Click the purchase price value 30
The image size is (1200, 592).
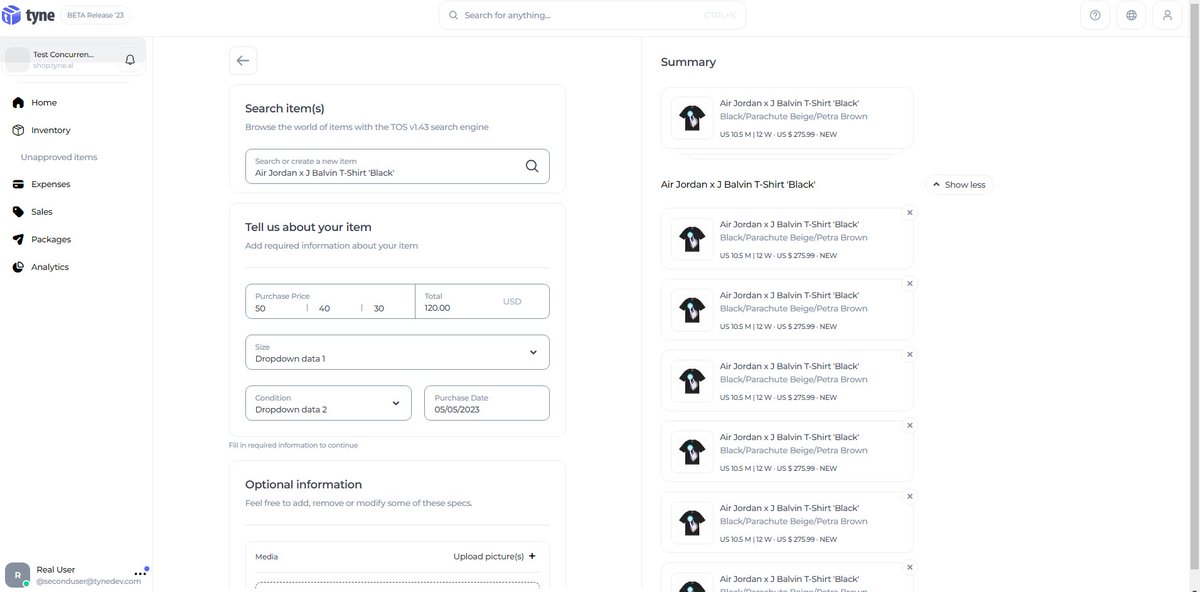coord(379,308)
